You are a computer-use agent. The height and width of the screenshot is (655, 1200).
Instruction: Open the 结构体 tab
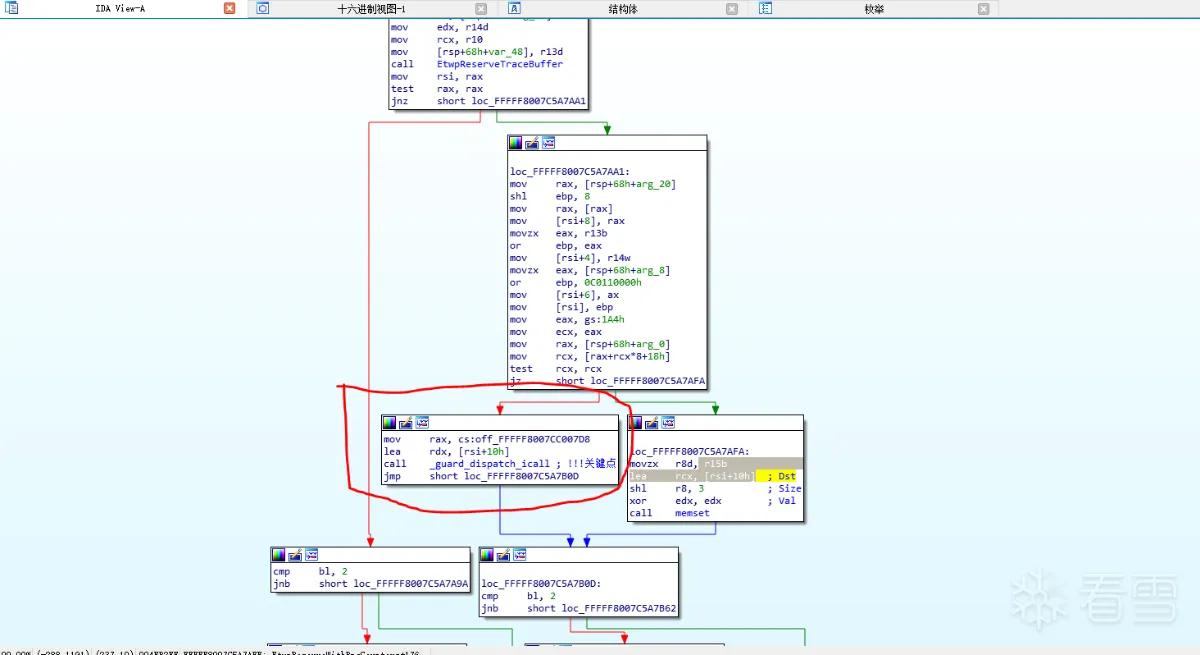(622, 9)
